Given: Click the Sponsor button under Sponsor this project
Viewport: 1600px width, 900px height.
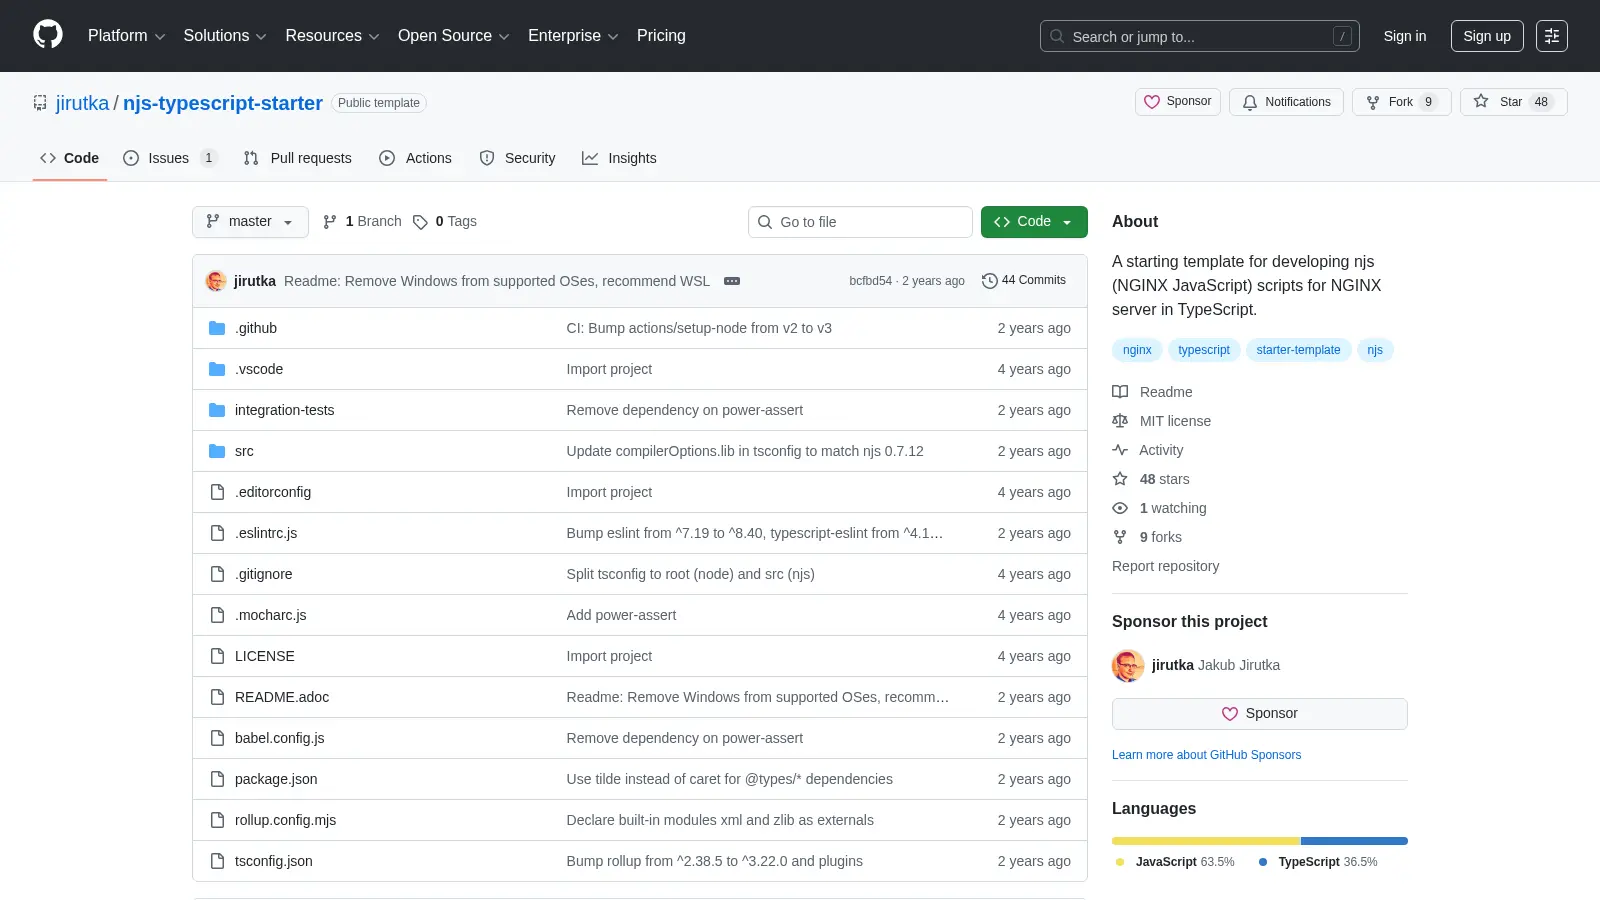Looking at the screenshot, I should click(x=1260, y=714).
